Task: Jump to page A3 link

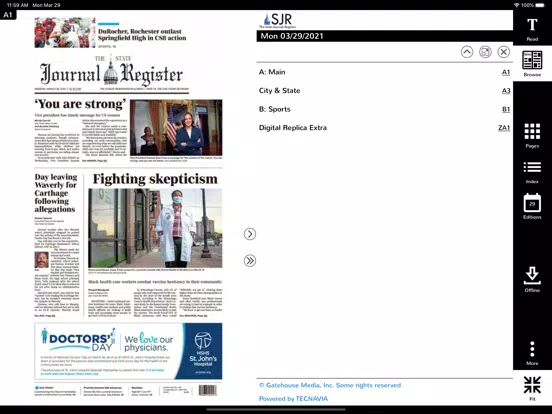Action: [506, 91]
